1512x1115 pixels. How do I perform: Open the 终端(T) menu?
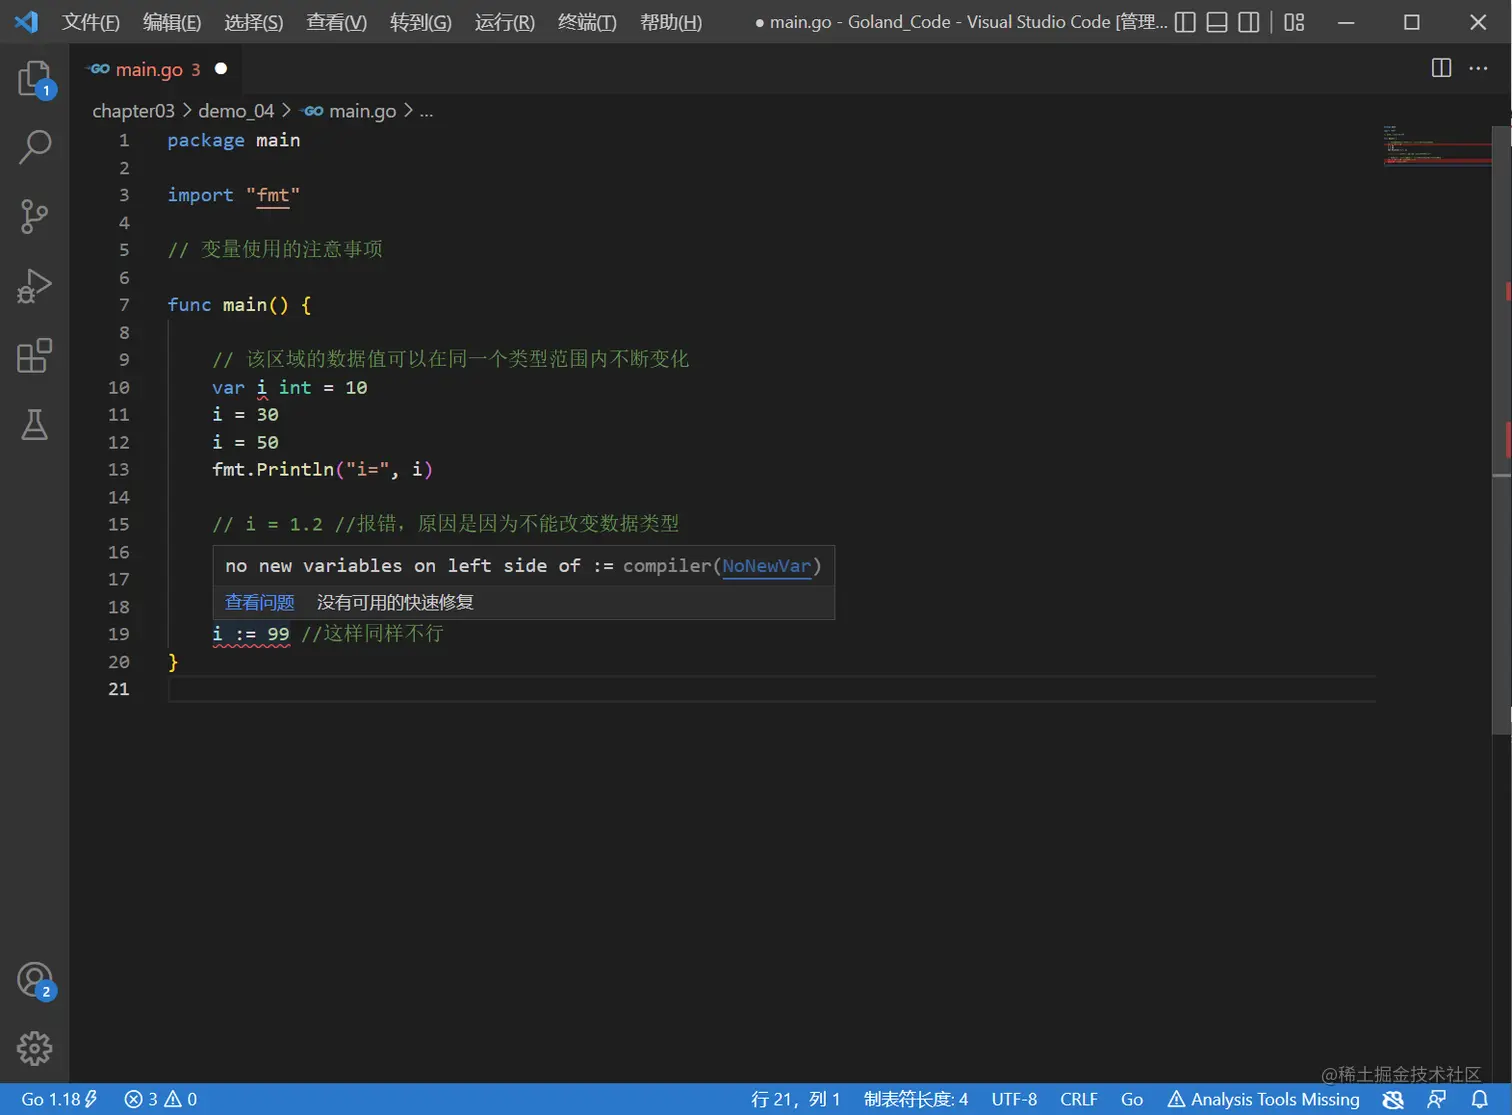pos(587,22)
